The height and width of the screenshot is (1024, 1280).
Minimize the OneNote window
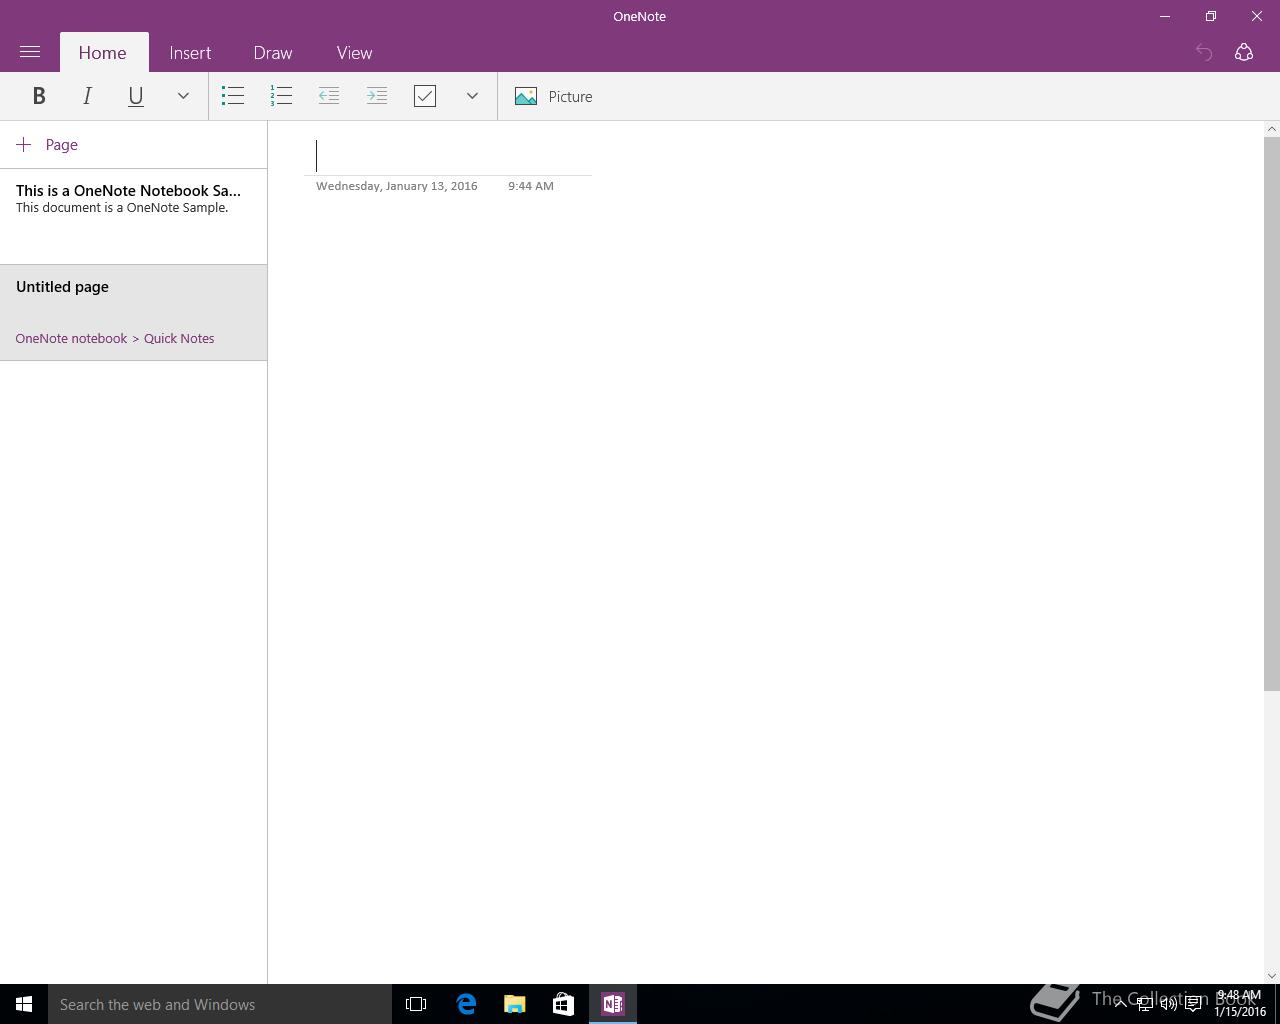(1165, 16)
